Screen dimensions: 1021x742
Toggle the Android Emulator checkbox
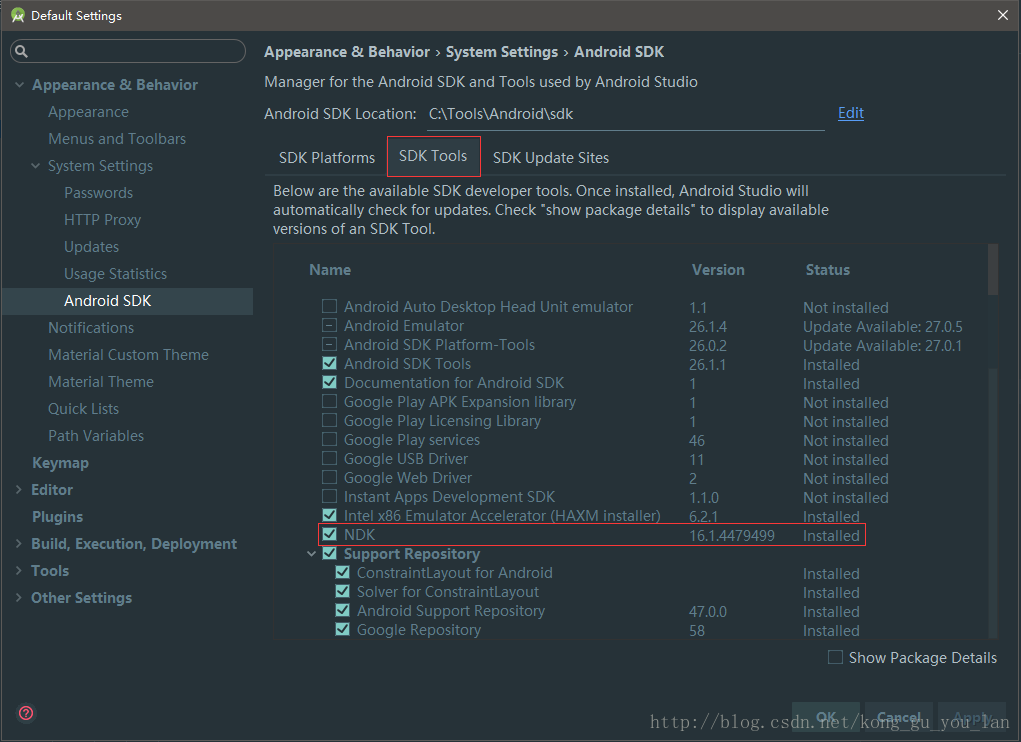click(x=329, y=325)
